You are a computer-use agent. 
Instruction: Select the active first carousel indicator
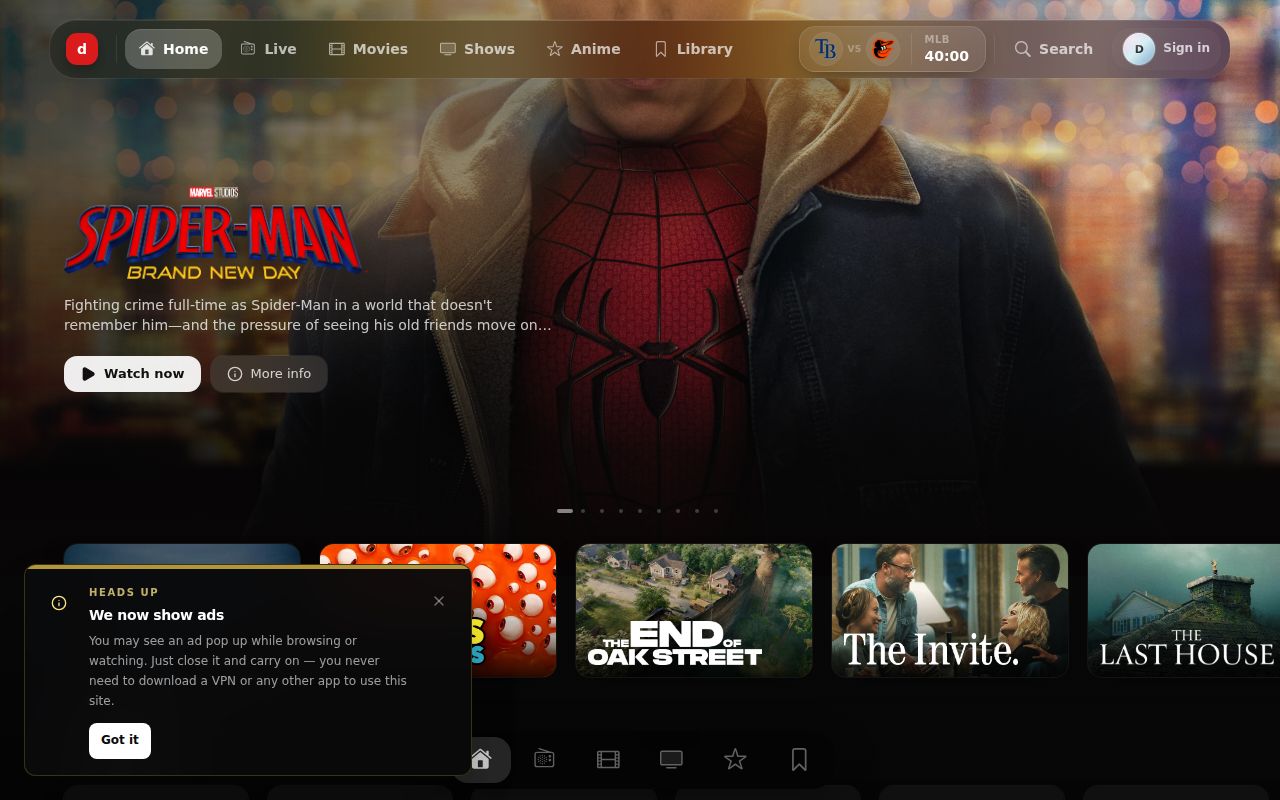click(x=565, y=511)
